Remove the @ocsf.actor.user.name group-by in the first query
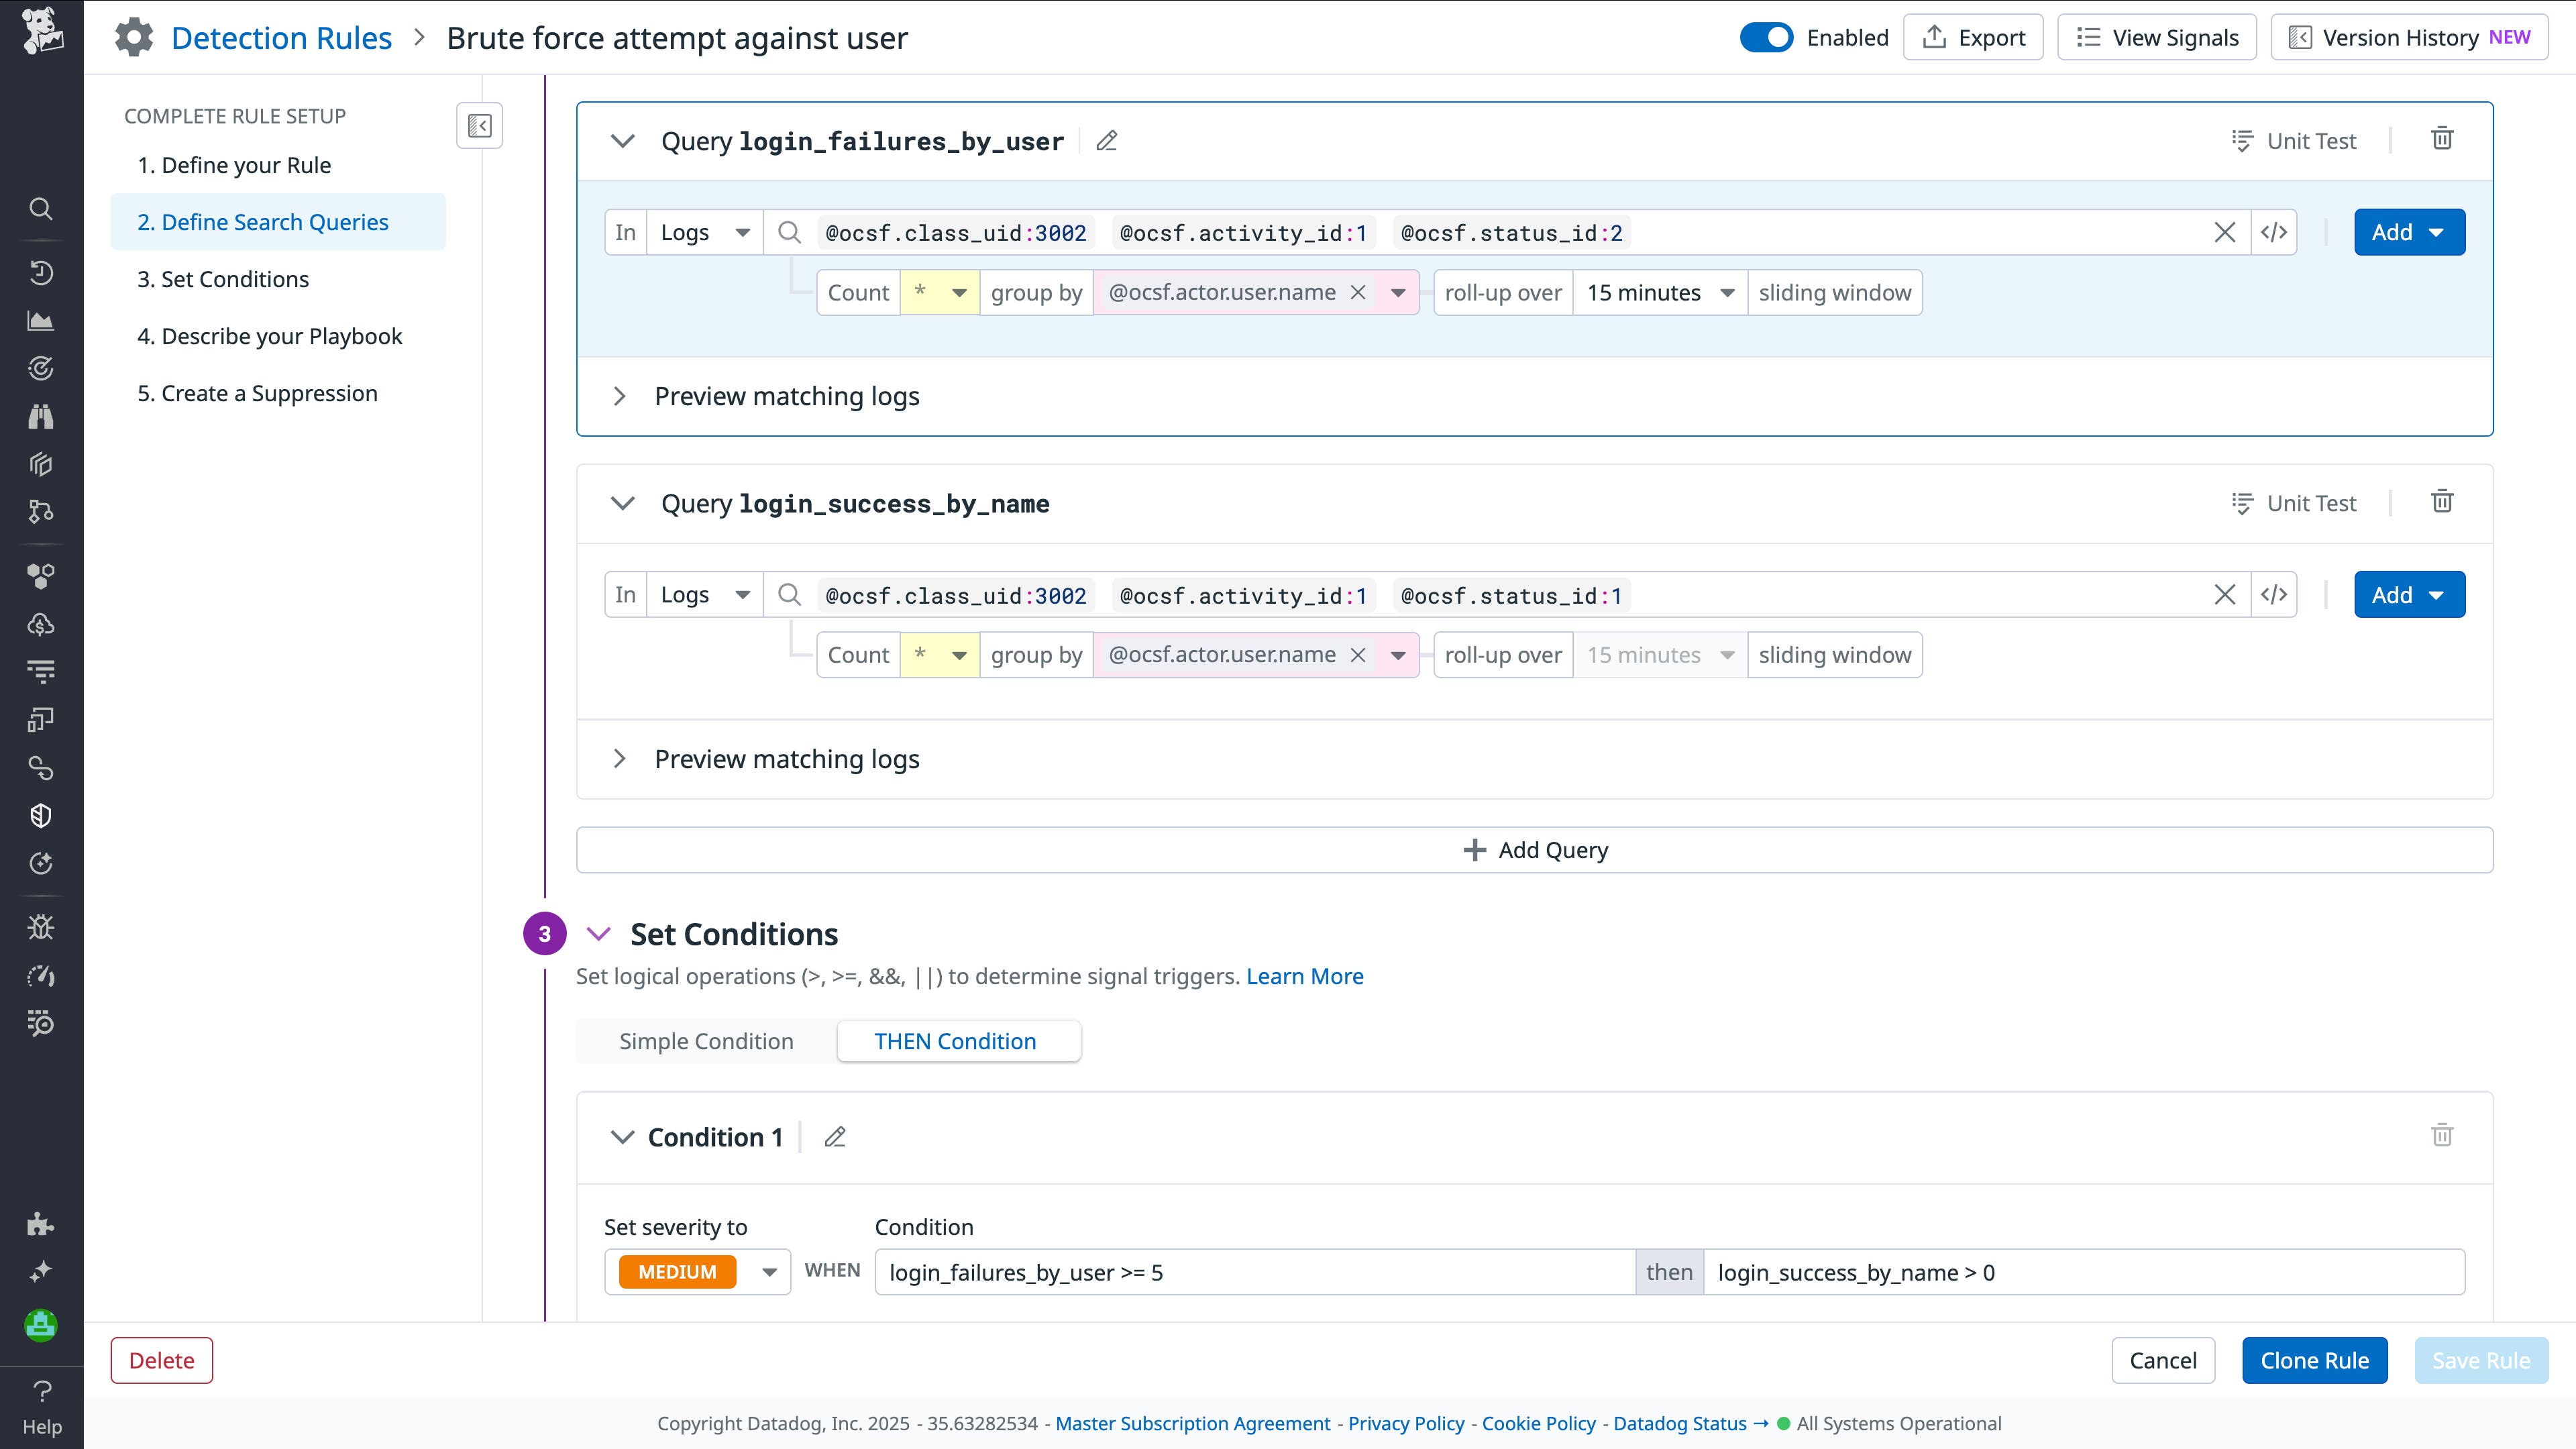This screenshot has width=2576, height=1449. [1358, 293]
